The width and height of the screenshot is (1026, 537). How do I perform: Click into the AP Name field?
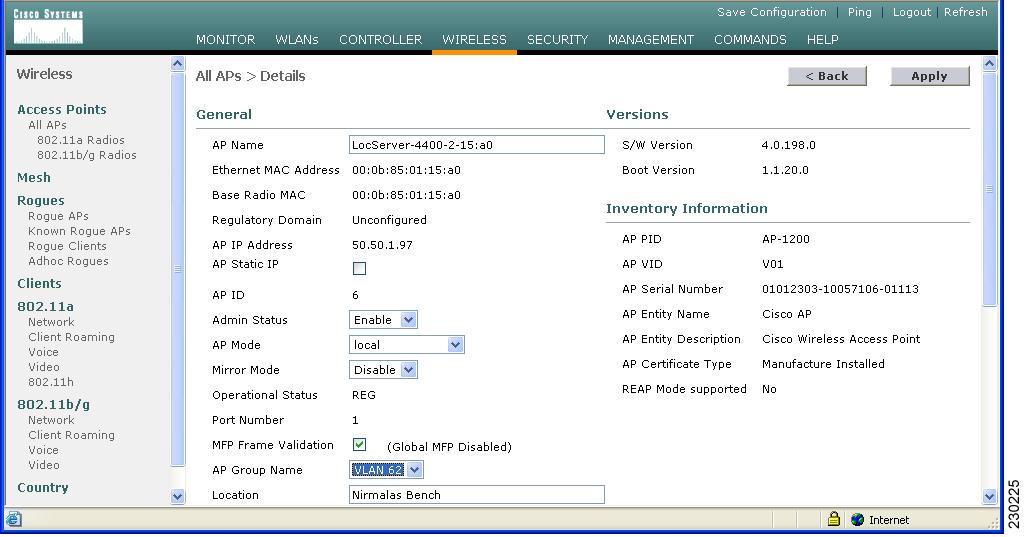(x=476, y=145)
